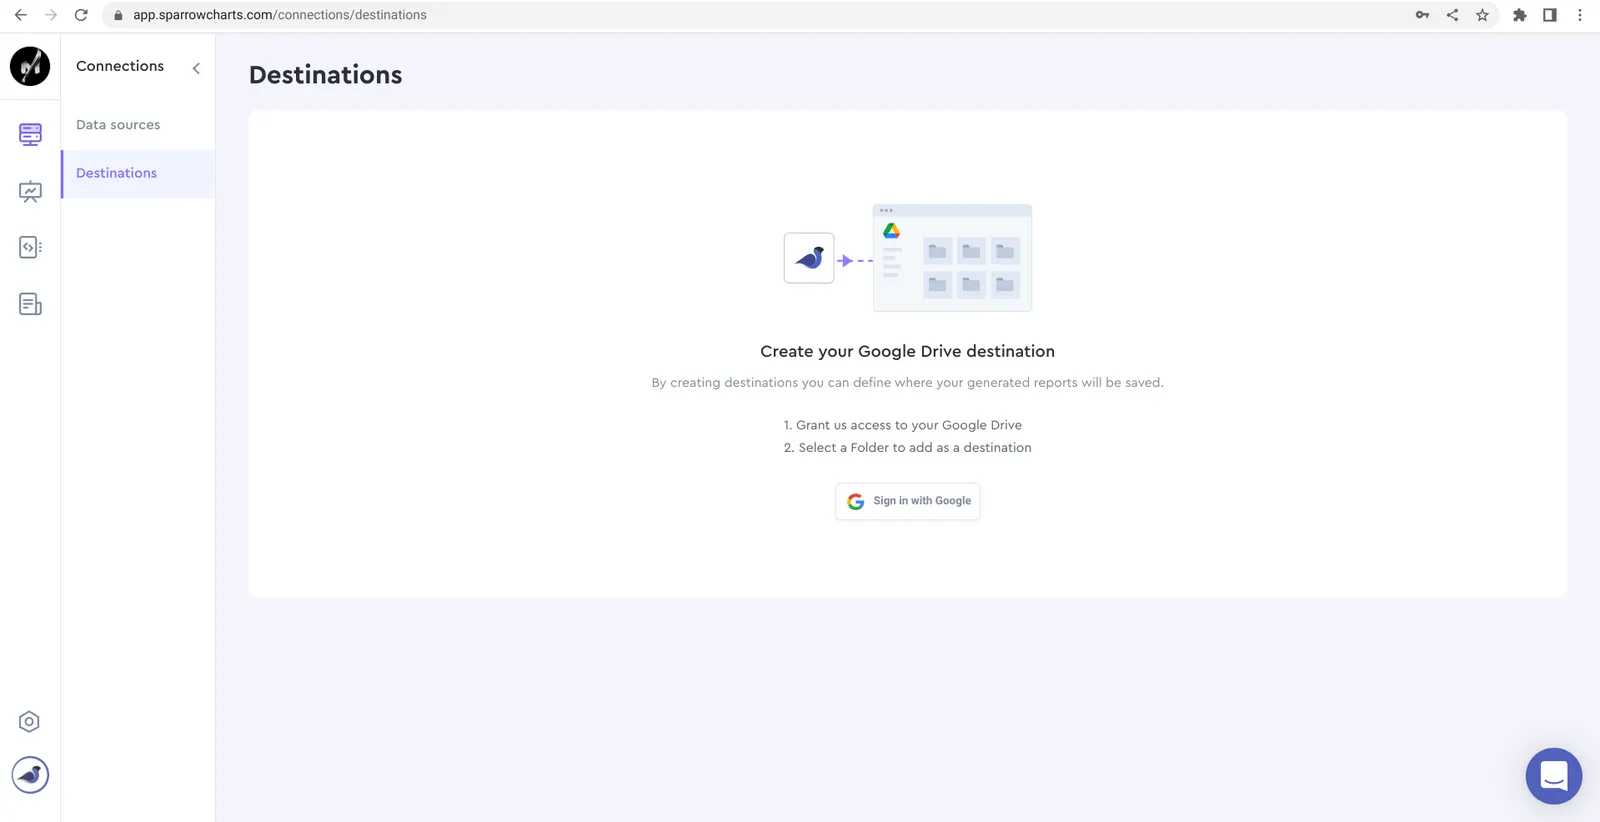Click 'Grant us access to your Google Drive' text
The width and height of the screenshot is (1600, 822).
point(908,425)
